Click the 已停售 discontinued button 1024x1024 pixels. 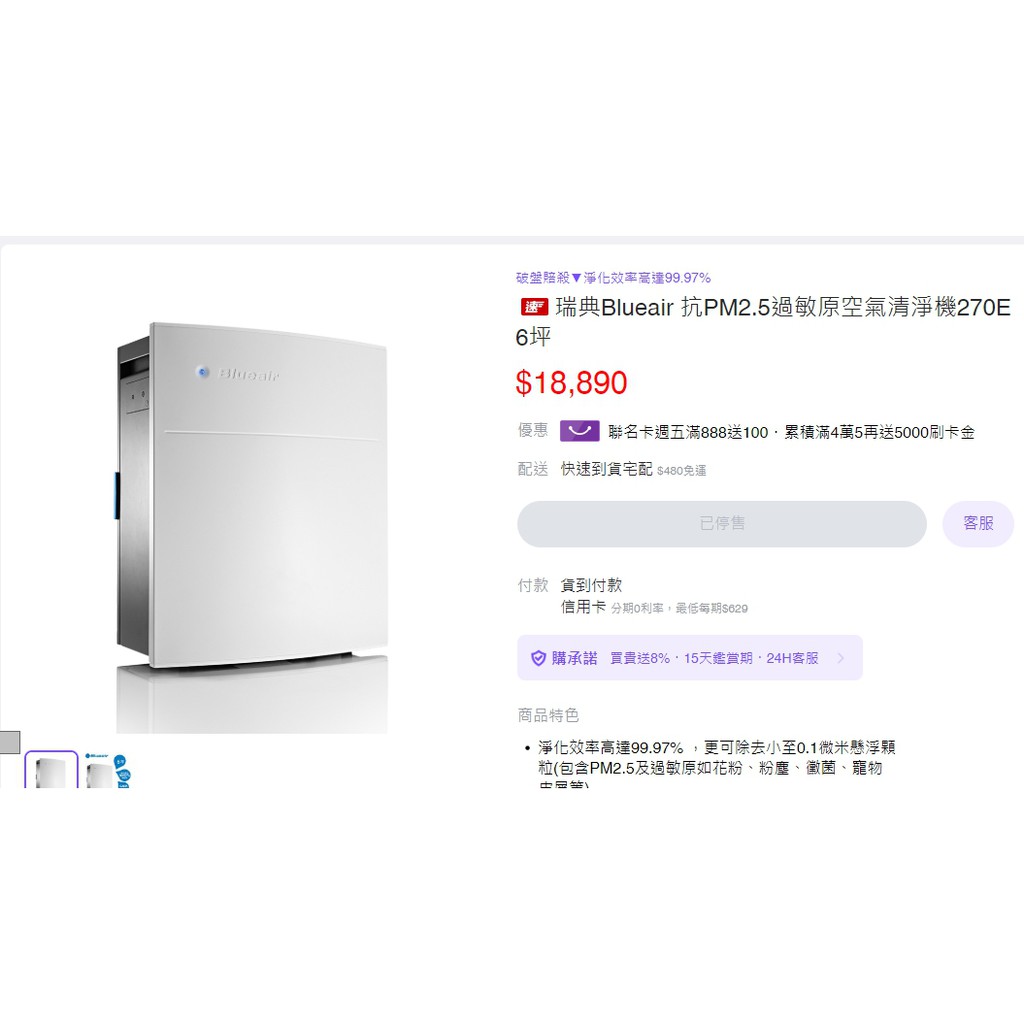[722, 524]
